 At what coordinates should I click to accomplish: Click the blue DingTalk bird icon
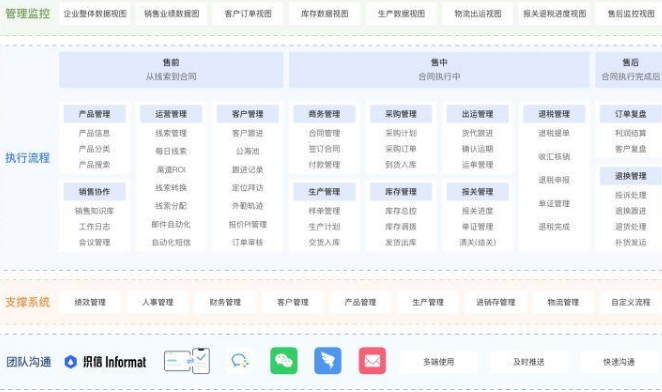(x=328, y=361)
